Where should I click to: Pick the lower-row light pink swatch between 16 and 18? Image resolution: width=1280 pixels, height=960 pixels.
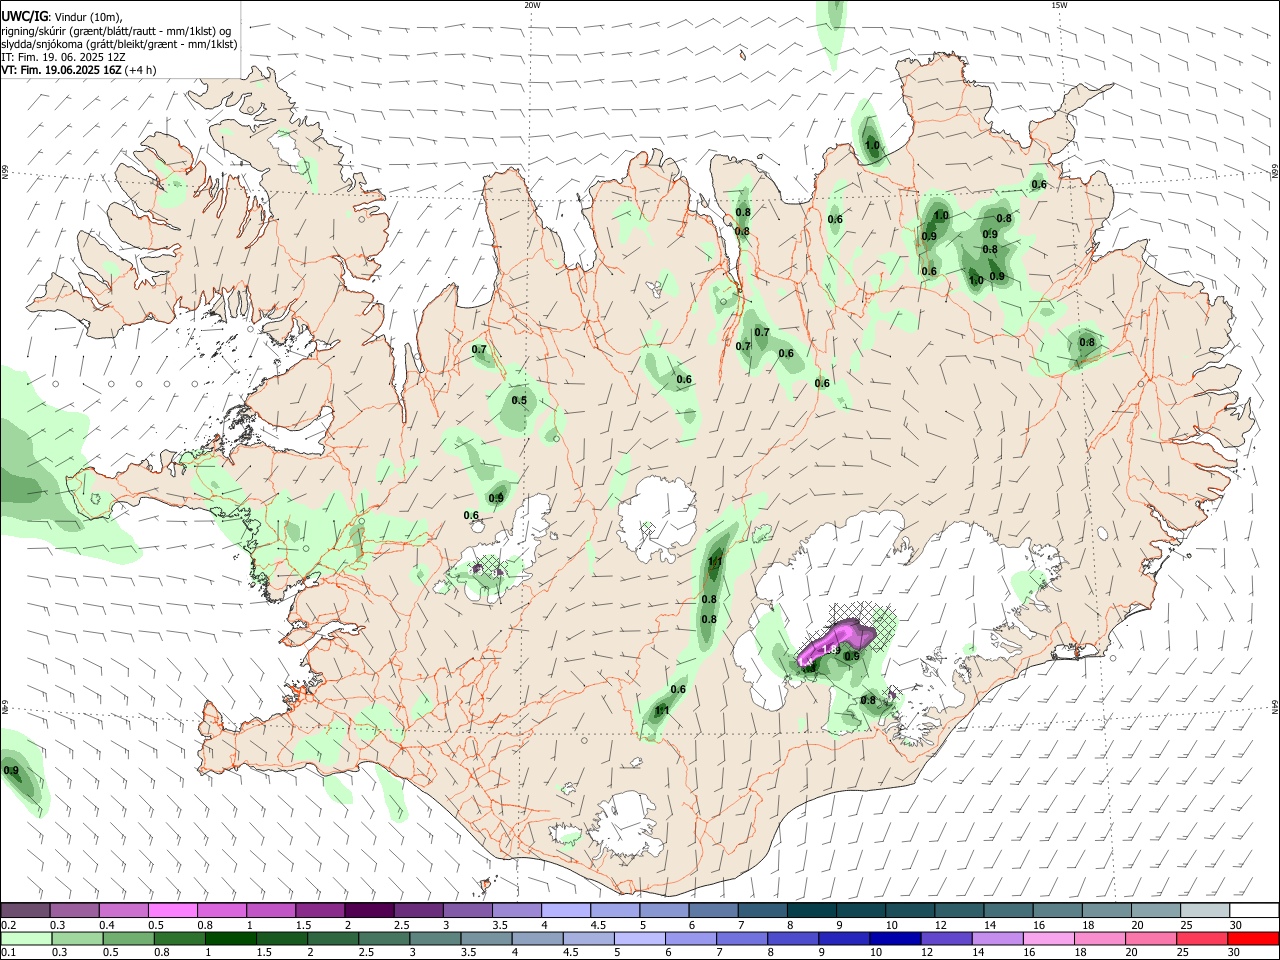[1047, 938]
